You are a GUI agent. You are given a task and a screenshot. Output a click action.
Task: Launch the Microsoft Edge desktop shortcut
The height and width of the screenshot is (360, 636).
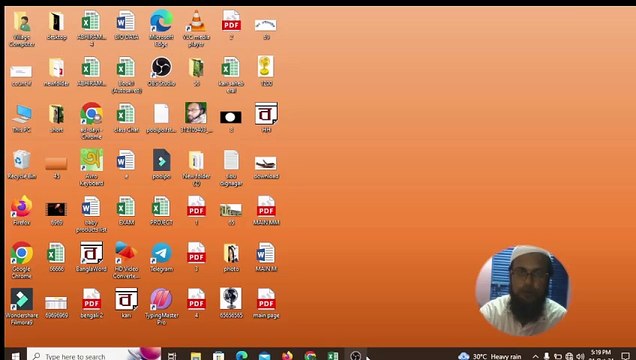click(161, 28)
